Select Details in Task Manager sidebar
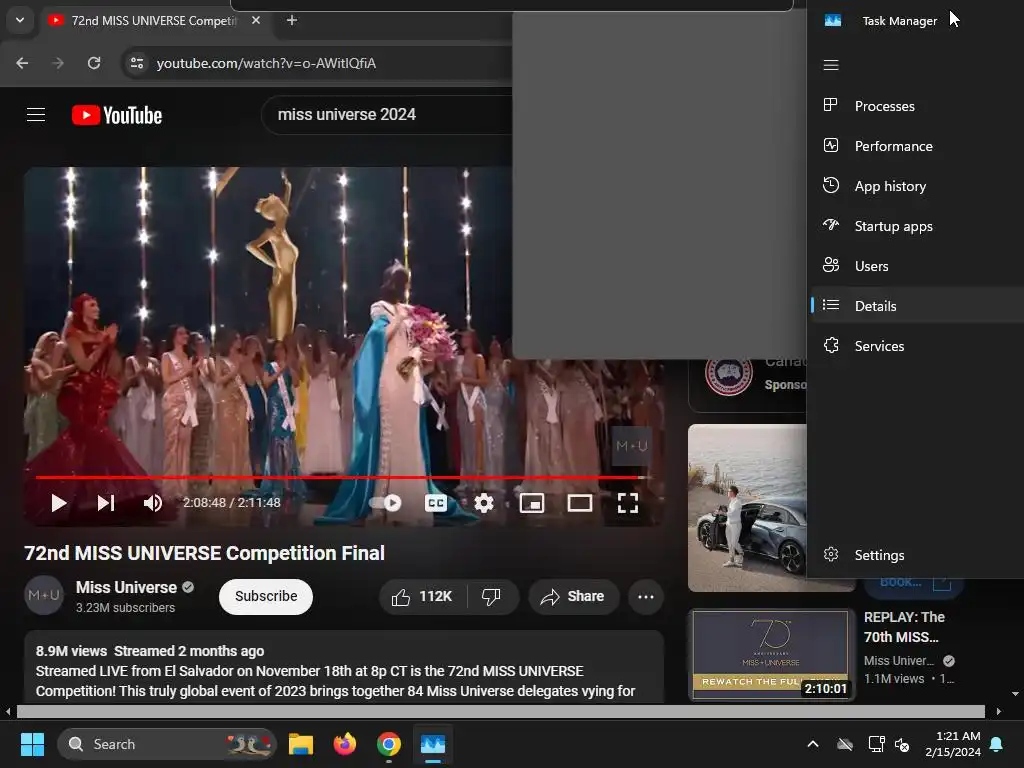 [x=916, y=306]
